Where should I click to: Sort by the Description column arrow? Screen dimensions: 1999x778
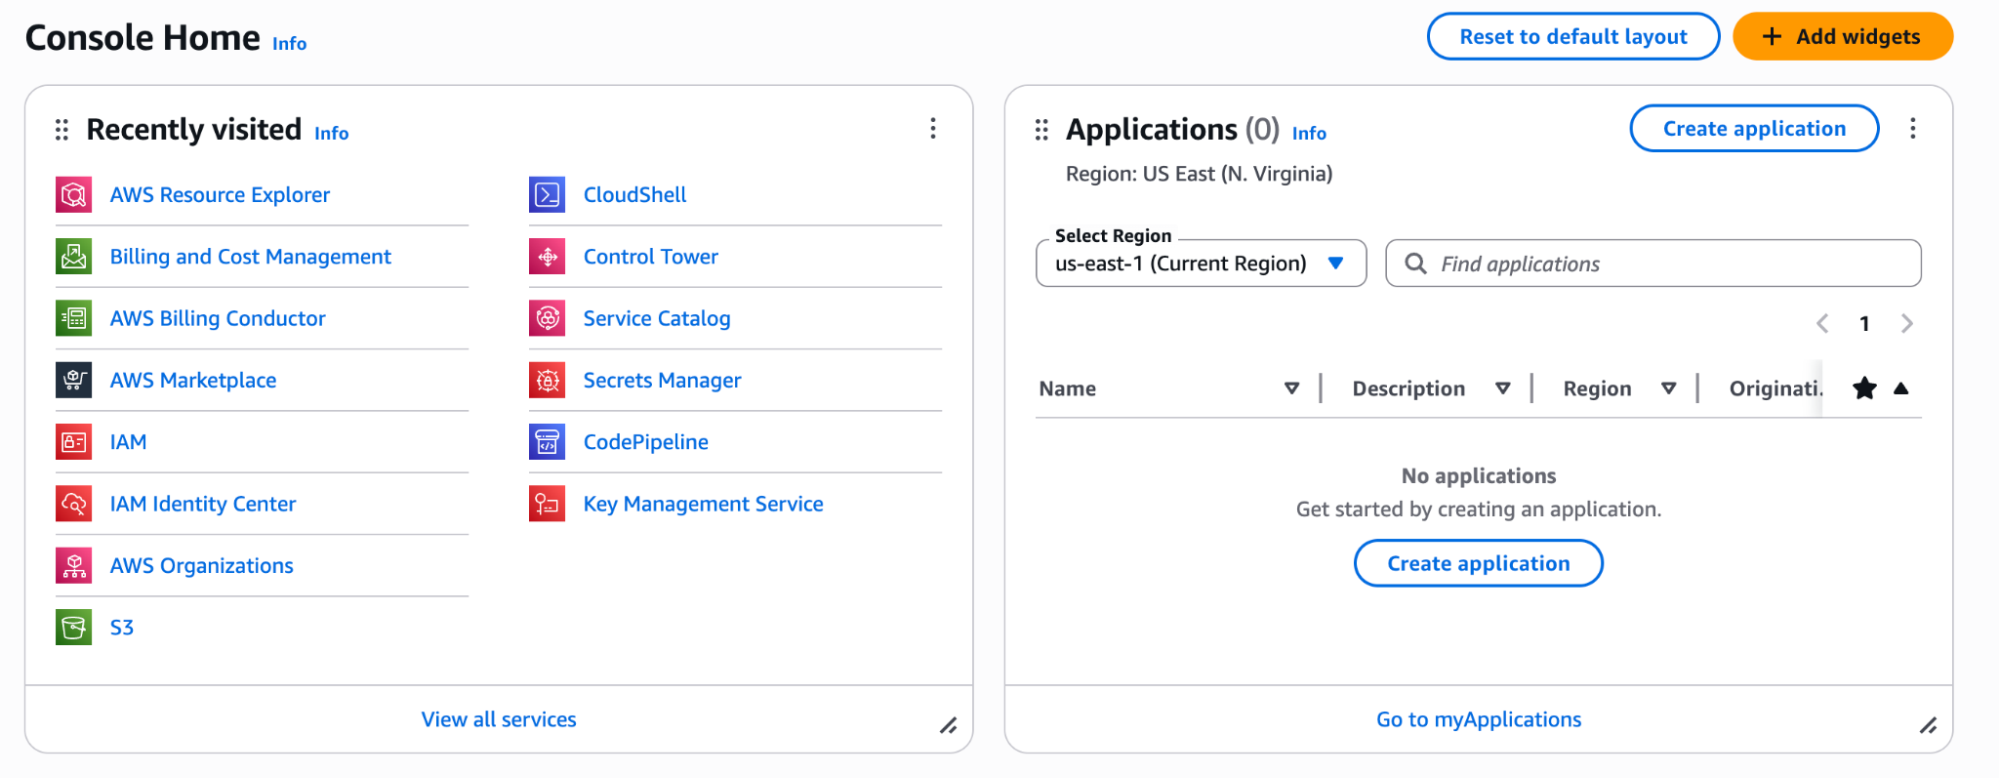[1502, 389]
